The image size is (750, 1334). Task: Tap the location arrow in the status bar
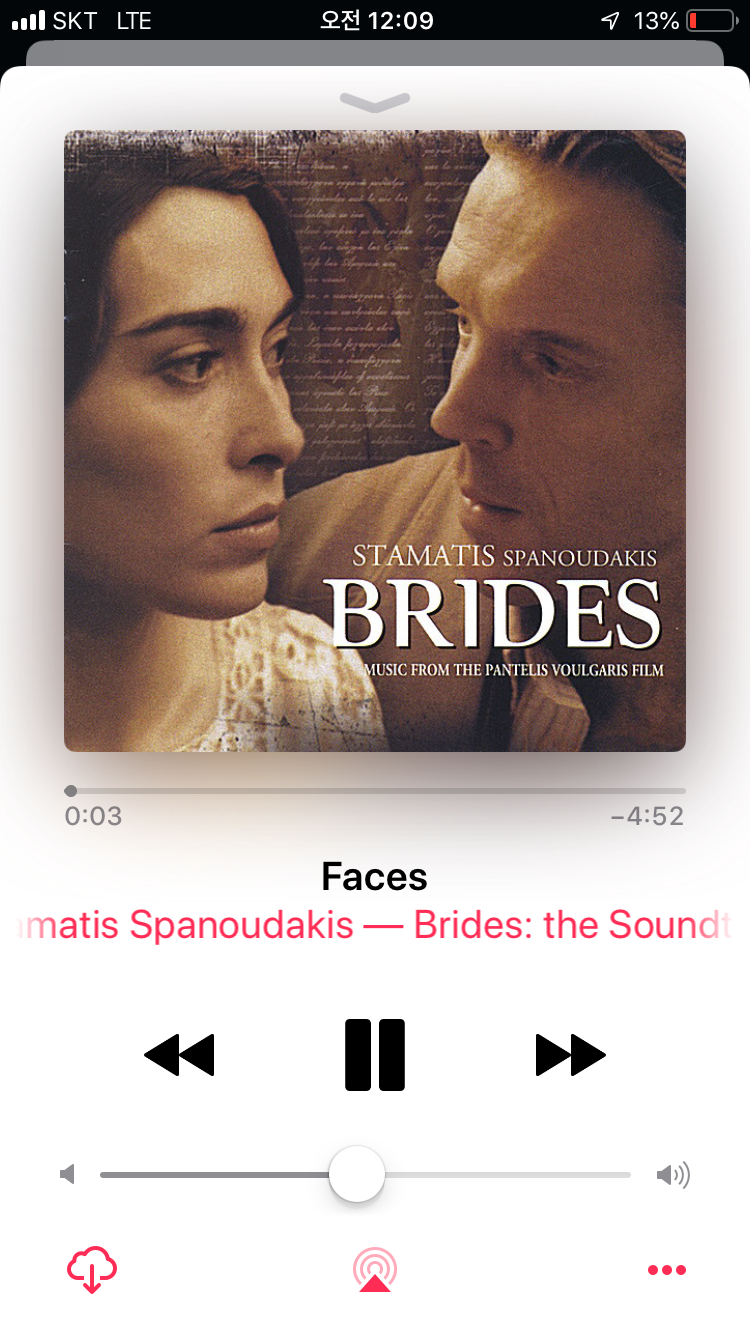(610, 20)
